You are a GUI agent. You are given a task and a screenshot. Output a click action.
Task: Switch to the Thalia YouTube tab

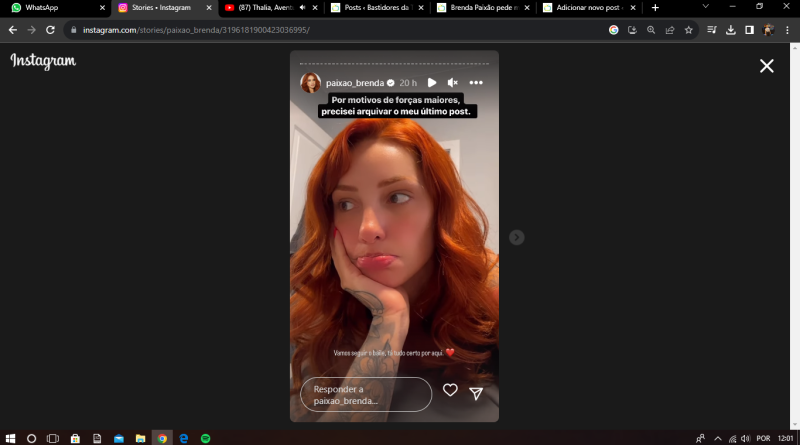tap(265, 7)
